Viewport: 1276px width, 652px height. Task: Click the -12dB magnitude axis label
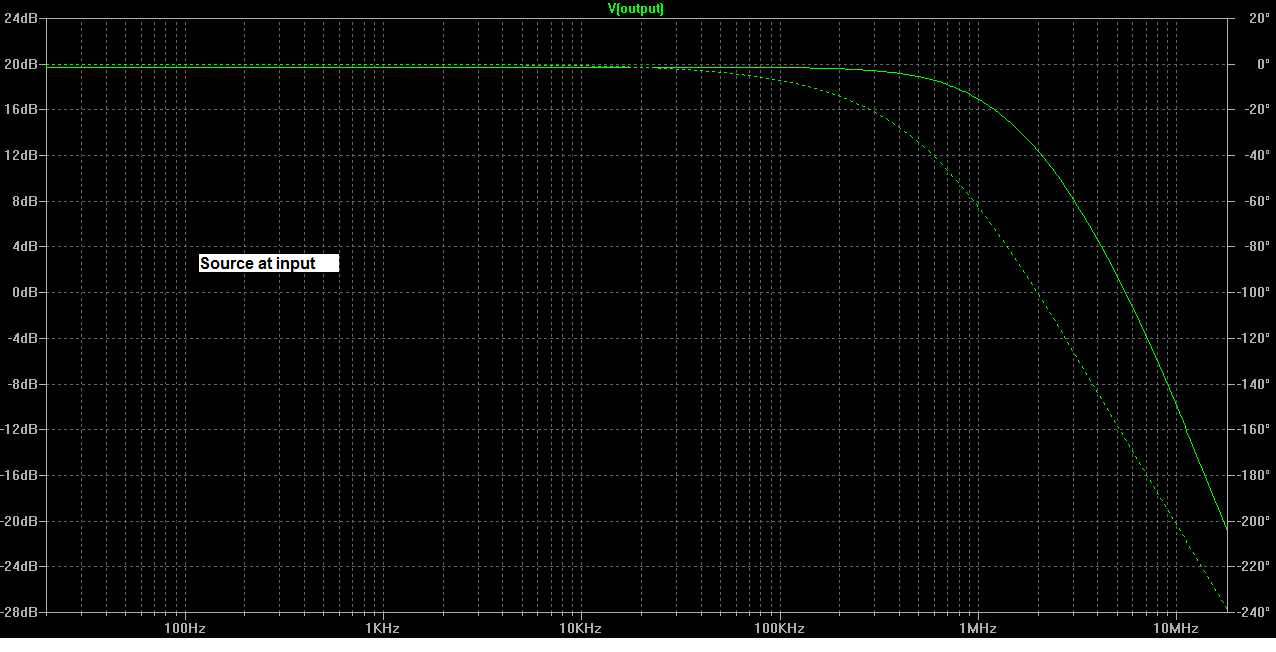19,429
